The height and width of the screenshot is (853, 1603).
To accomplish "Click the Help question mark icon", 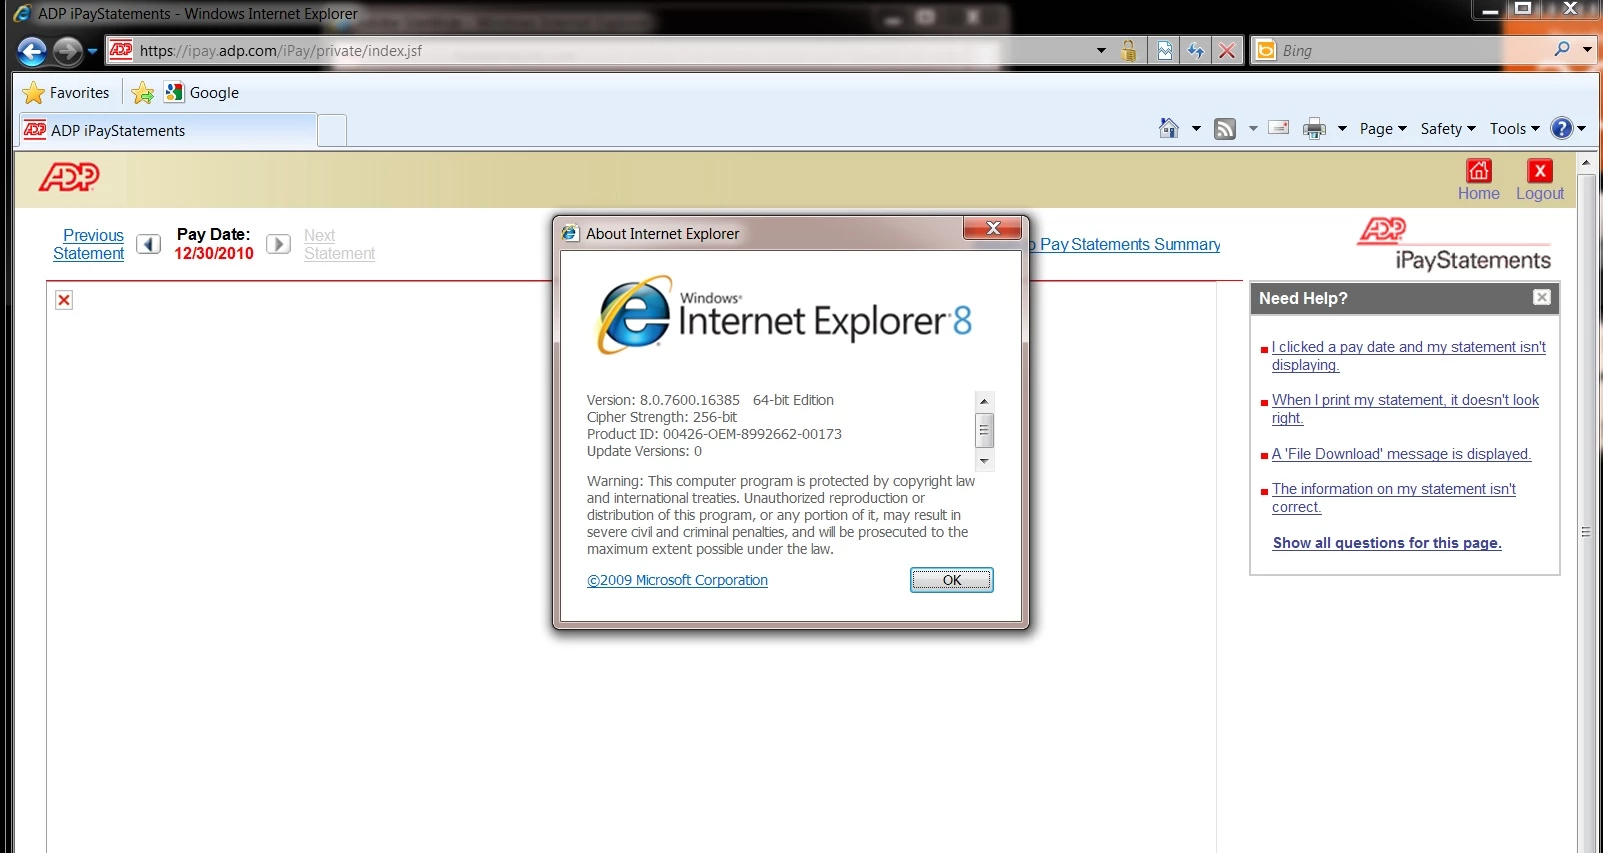I will click(1561, 128).
